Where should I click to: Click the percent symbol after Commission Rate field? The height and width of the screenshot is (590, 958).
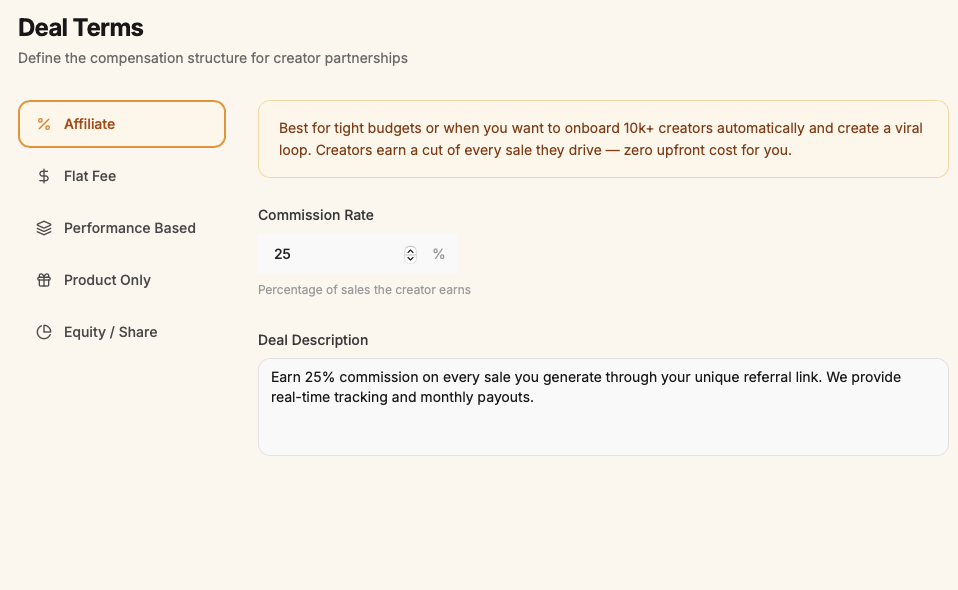tap(439, 254)
